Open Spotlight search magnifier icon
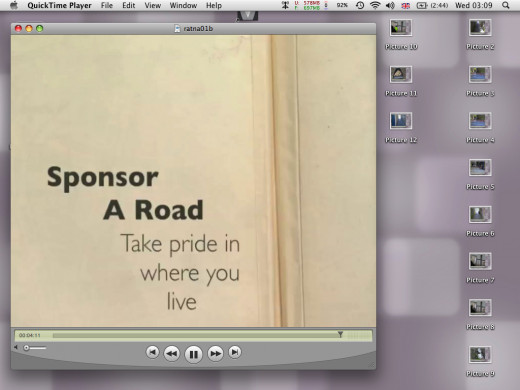 [506, 5]
